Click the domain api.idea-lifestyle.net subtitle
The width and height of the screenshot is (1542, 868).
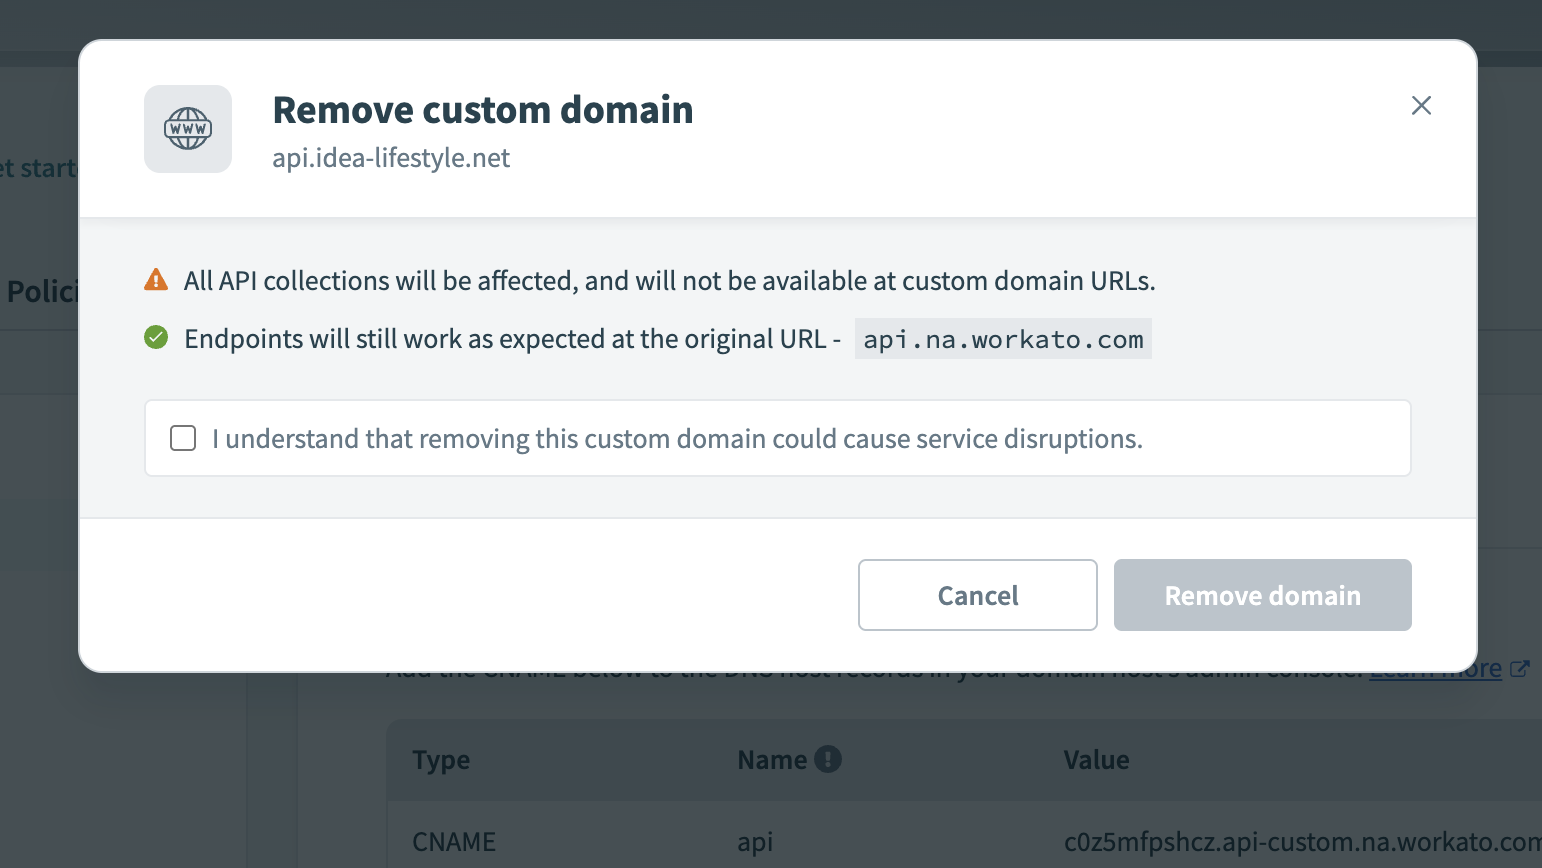coord(391,158)
